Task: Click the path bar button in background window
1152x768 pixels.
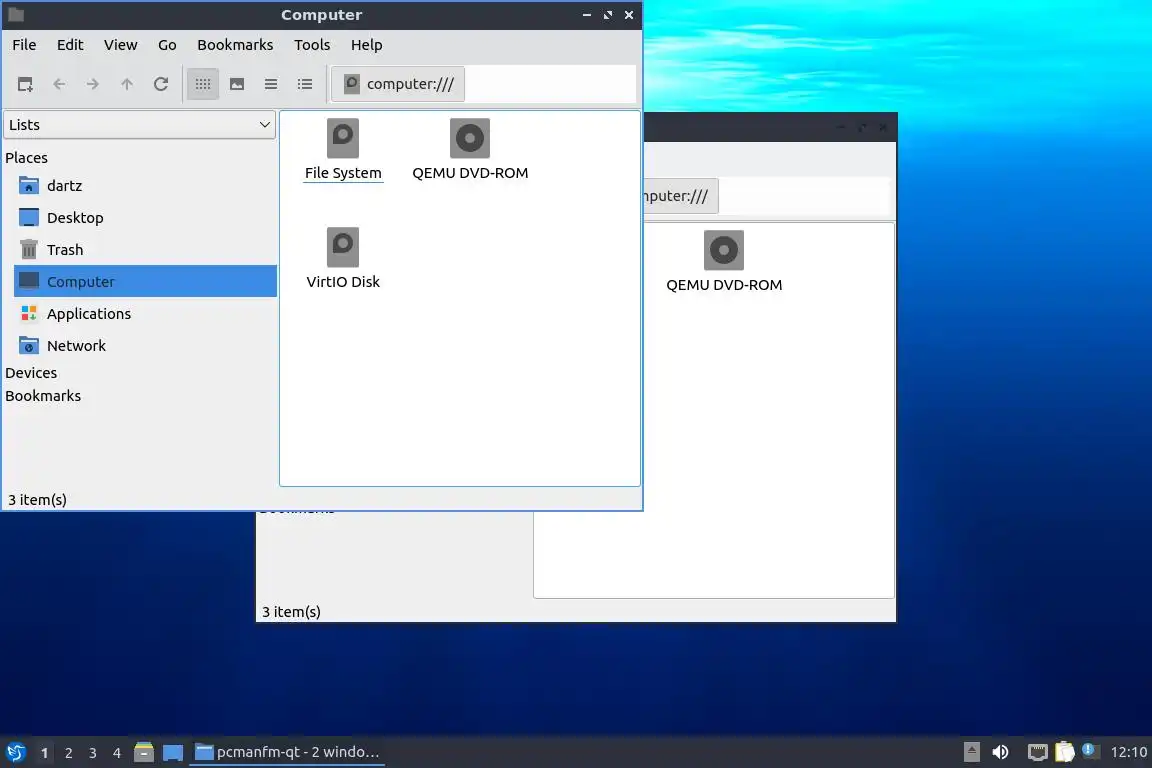Action: 680,196
